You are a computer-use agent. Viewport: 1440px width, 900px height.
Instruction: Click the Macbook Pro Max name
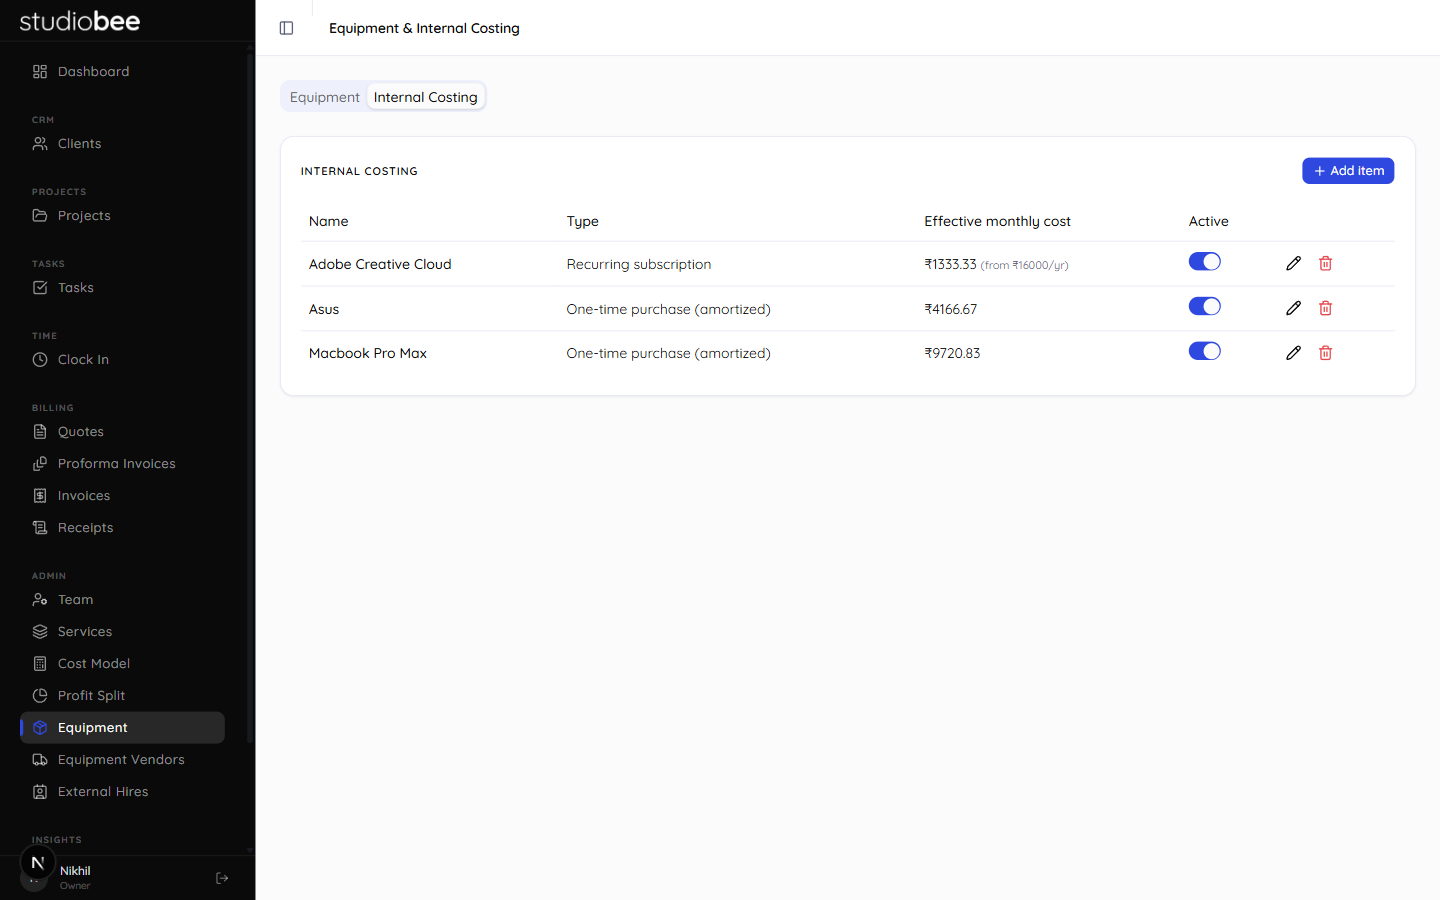click(x=368, y=353)
